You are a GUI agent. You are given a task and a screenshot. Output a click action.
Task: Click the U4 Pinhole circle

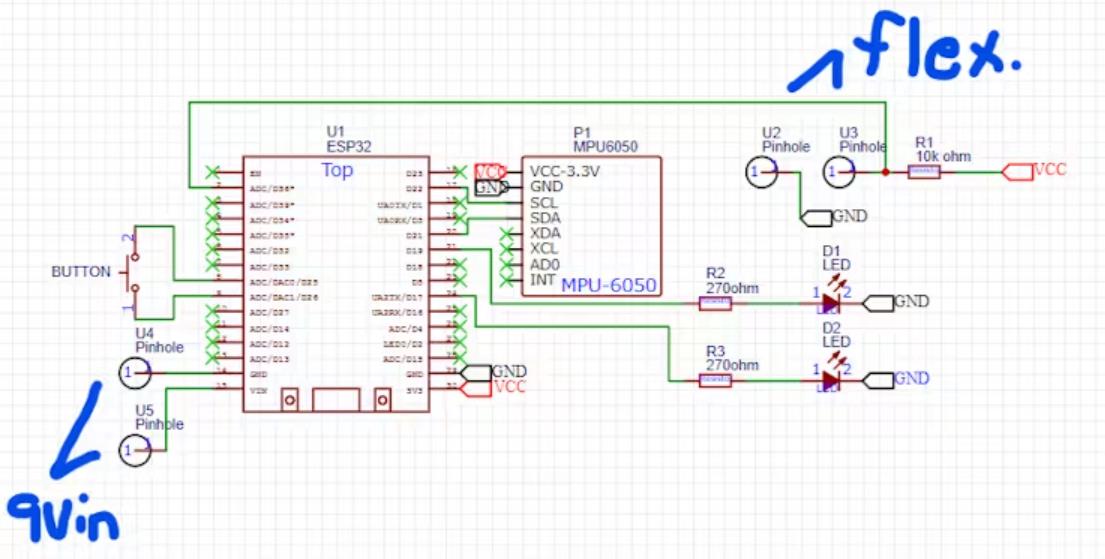[x=135, y=373]
